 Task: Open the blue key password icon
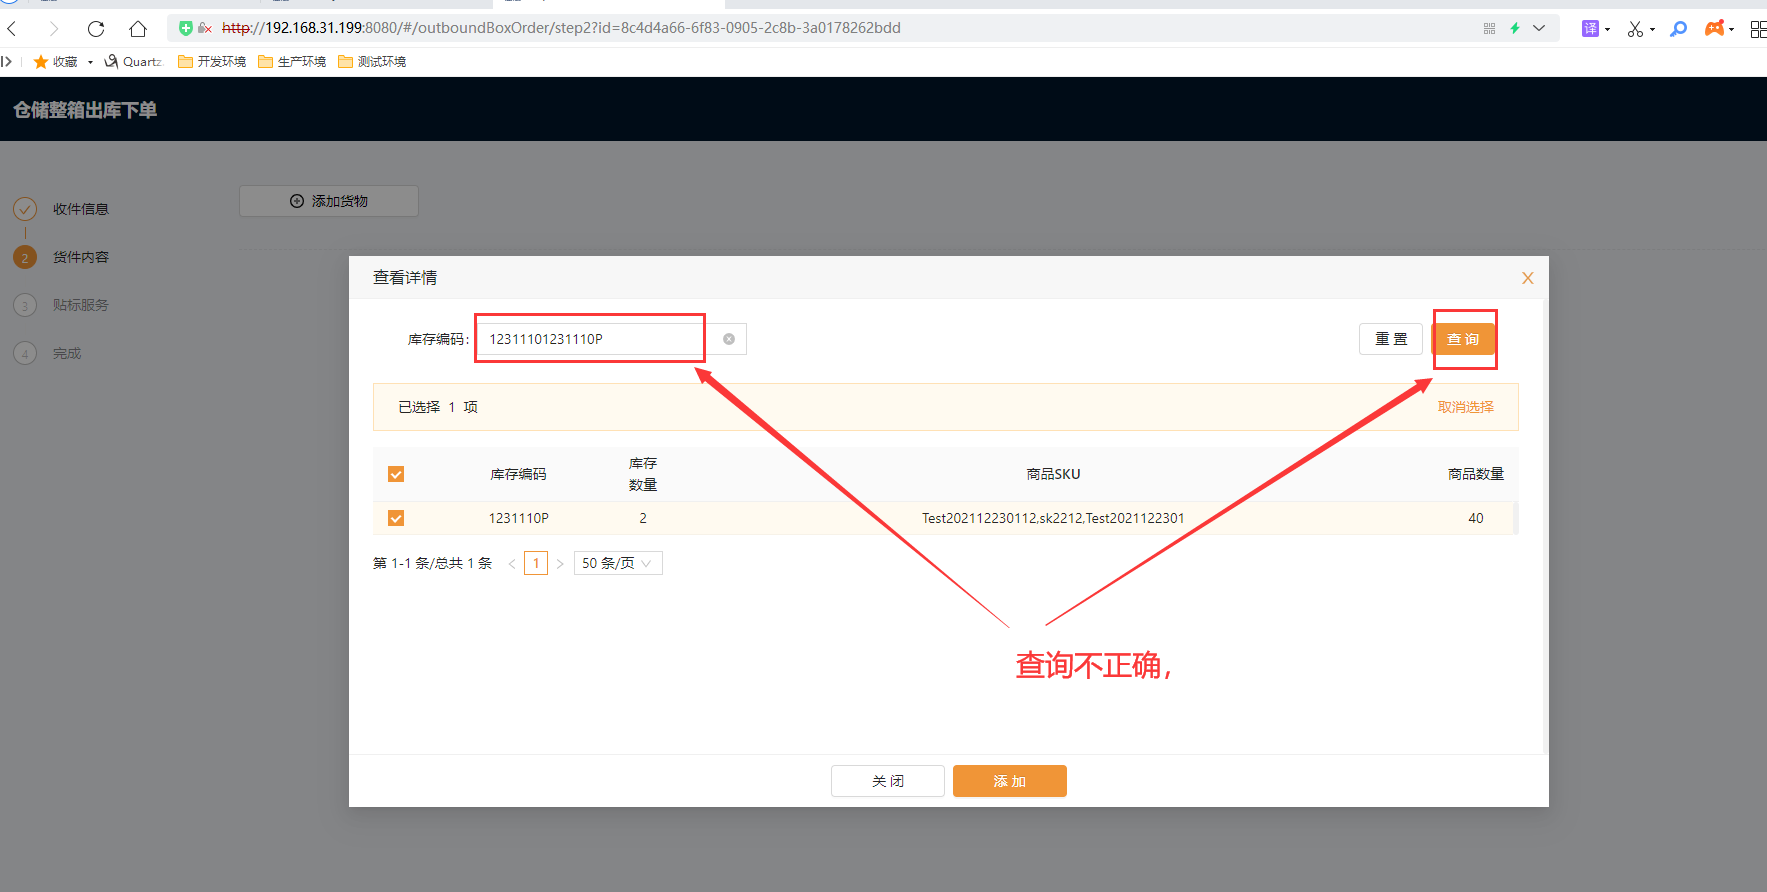point(1679,28)
